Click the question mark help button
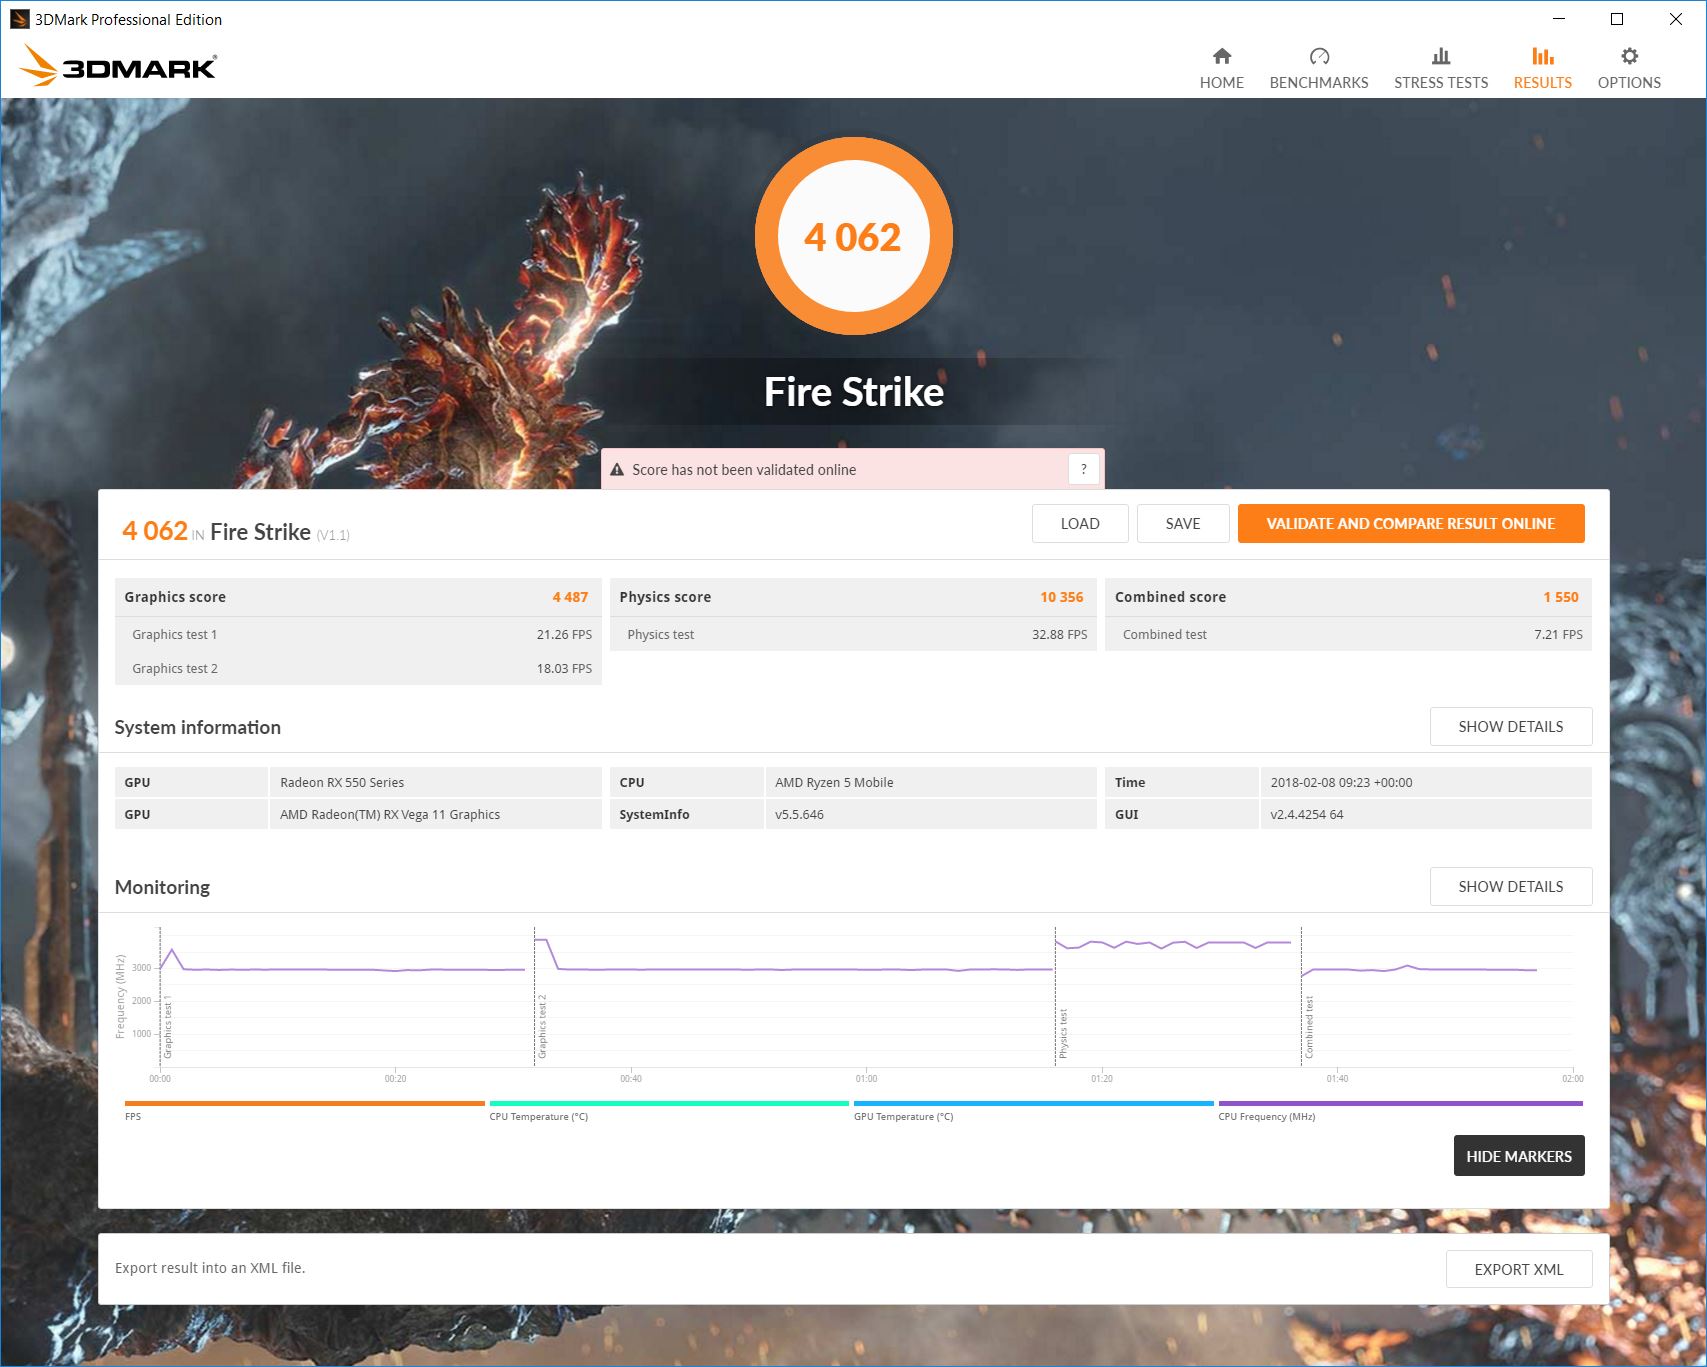The width and height of the screenshot is (1707, 1367). (x=1083, y=469)
